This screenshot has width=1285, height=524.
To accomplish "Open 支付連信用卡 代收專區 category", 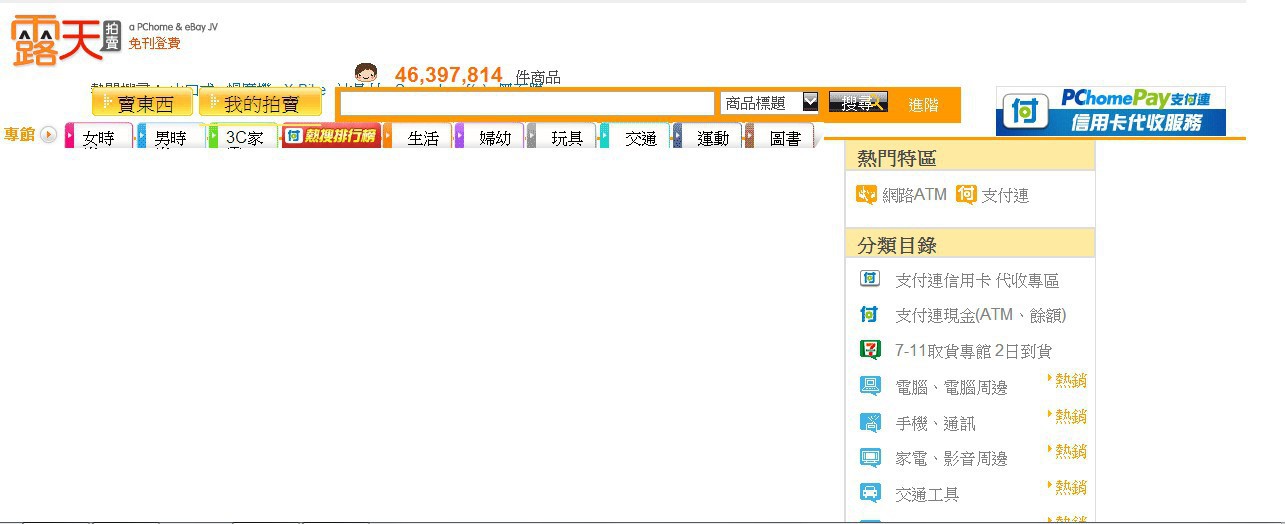I will point(977,280).
